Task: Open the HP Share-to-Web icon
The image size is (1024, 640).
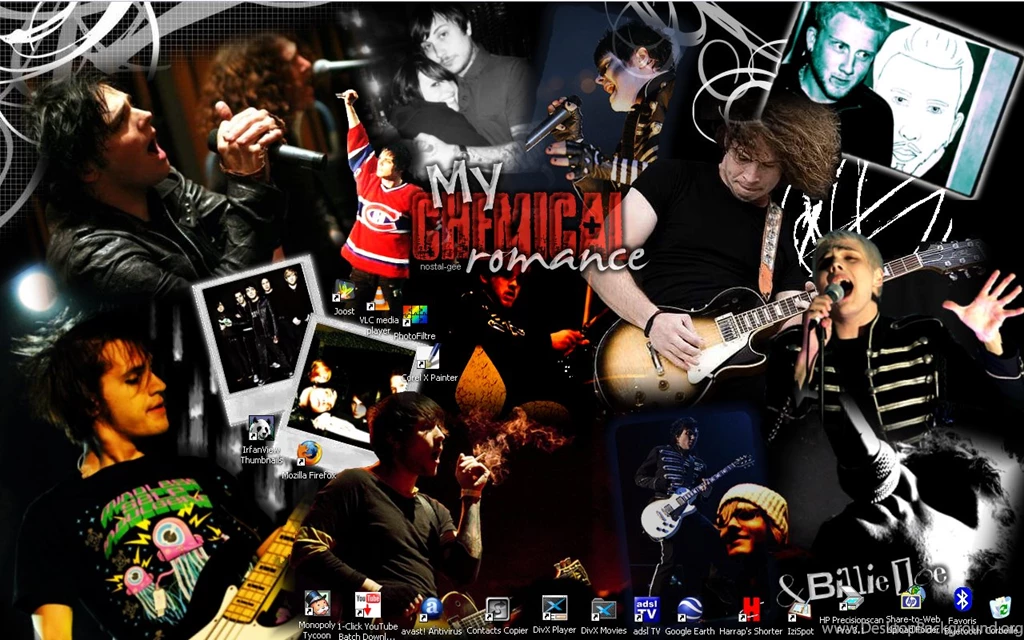Action: pos(912,599)
